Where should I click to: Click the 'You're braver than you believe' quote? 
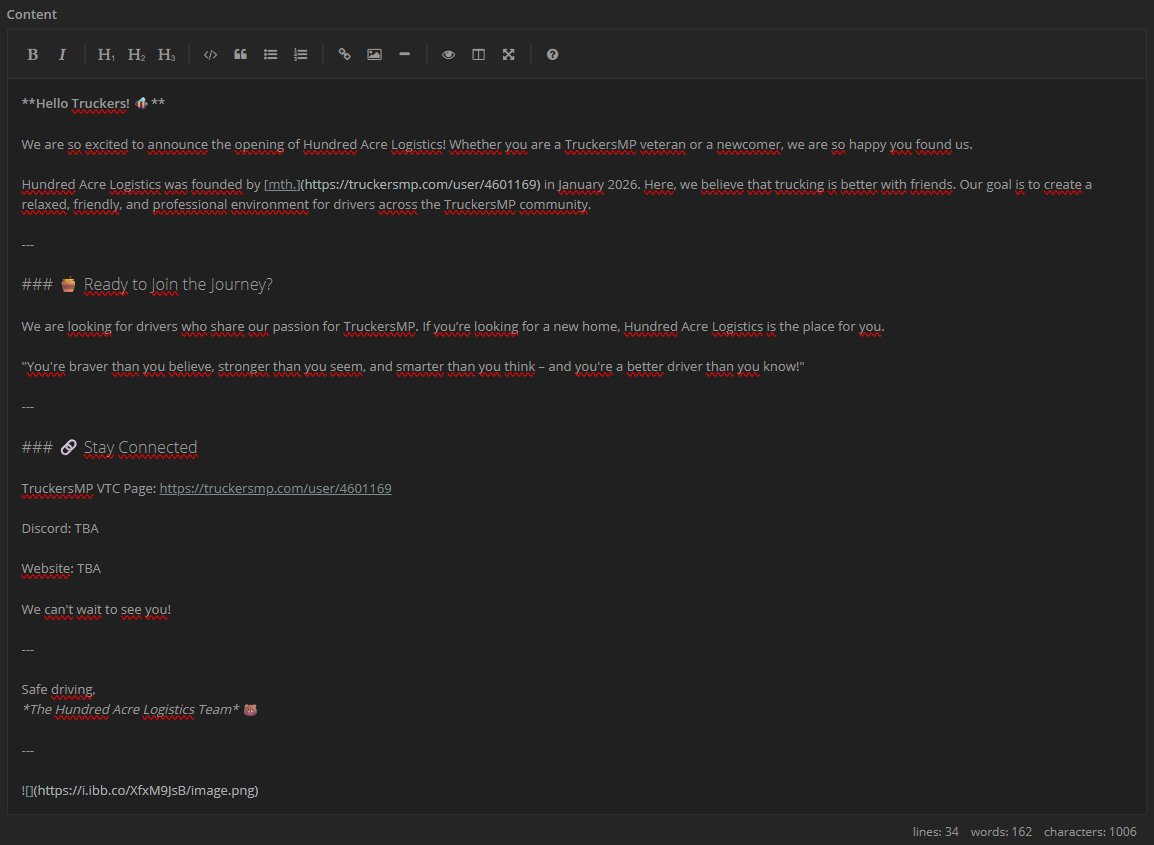coord(413,367)
